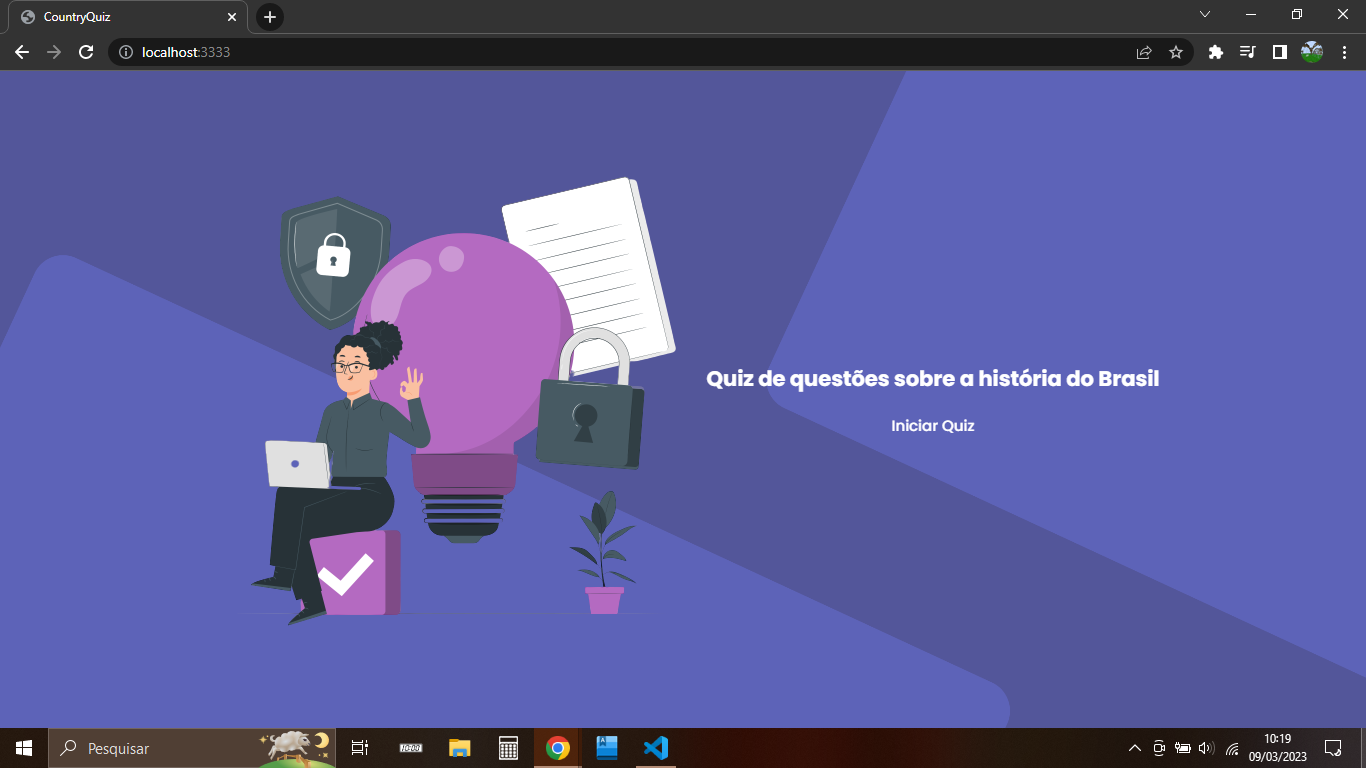This screenshot has height=768, width=1366.
Task: Open the tab search dropdown in Chrome
Action: pyautogui.click(x=1204, y=14)
